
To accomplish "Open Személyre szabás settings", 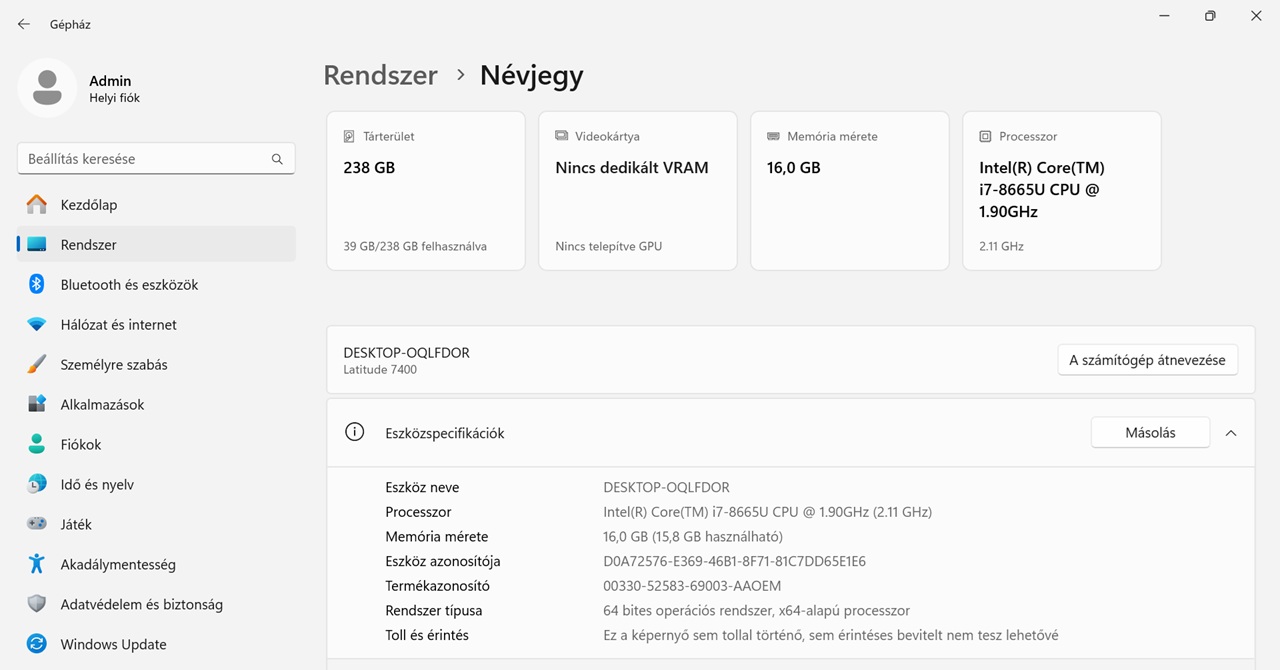I will click(x=156, y=364).
